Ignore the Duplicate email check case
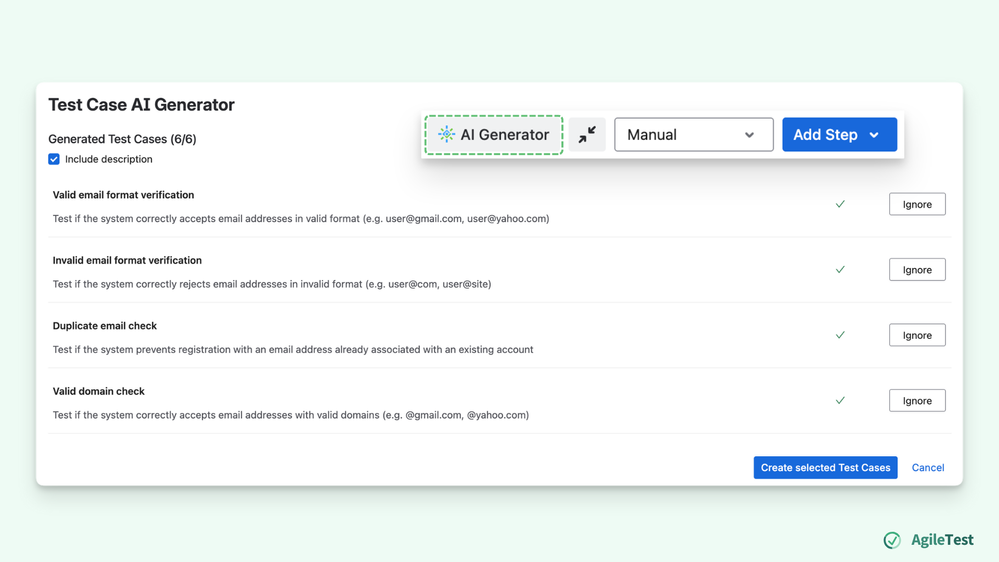This screenshot has width=999, height=562. 917,335
